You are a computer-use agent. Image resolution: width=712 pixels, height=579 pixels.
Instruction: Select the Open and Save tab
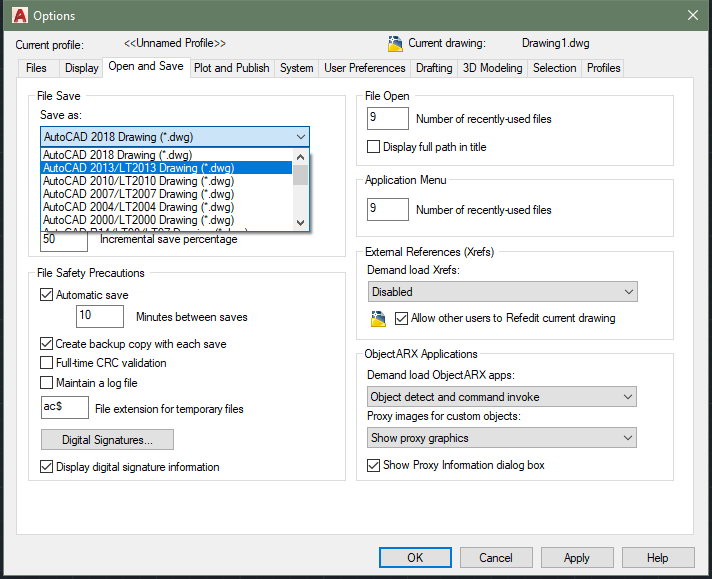(146, 66)
